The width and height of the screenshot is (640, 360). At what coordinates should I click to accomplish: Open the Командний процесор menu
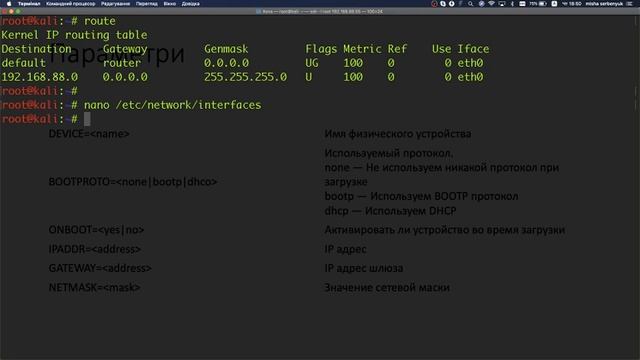pyautogui.click(x=70, y=4)
